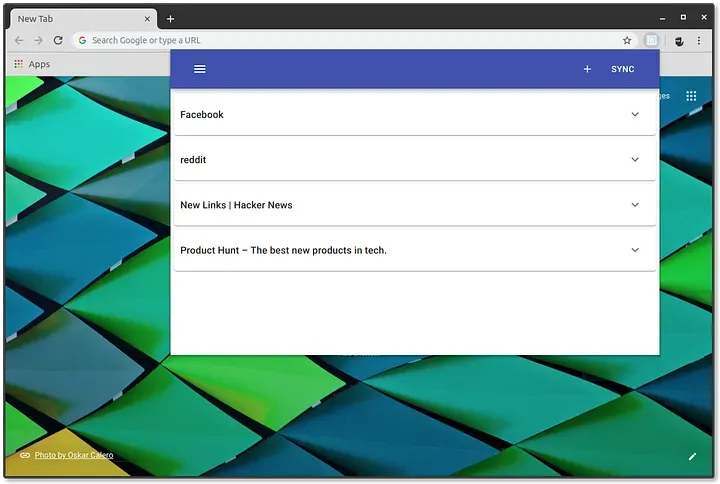Go back to the previous page
This screenshot has height=484, width=720.
19,41
